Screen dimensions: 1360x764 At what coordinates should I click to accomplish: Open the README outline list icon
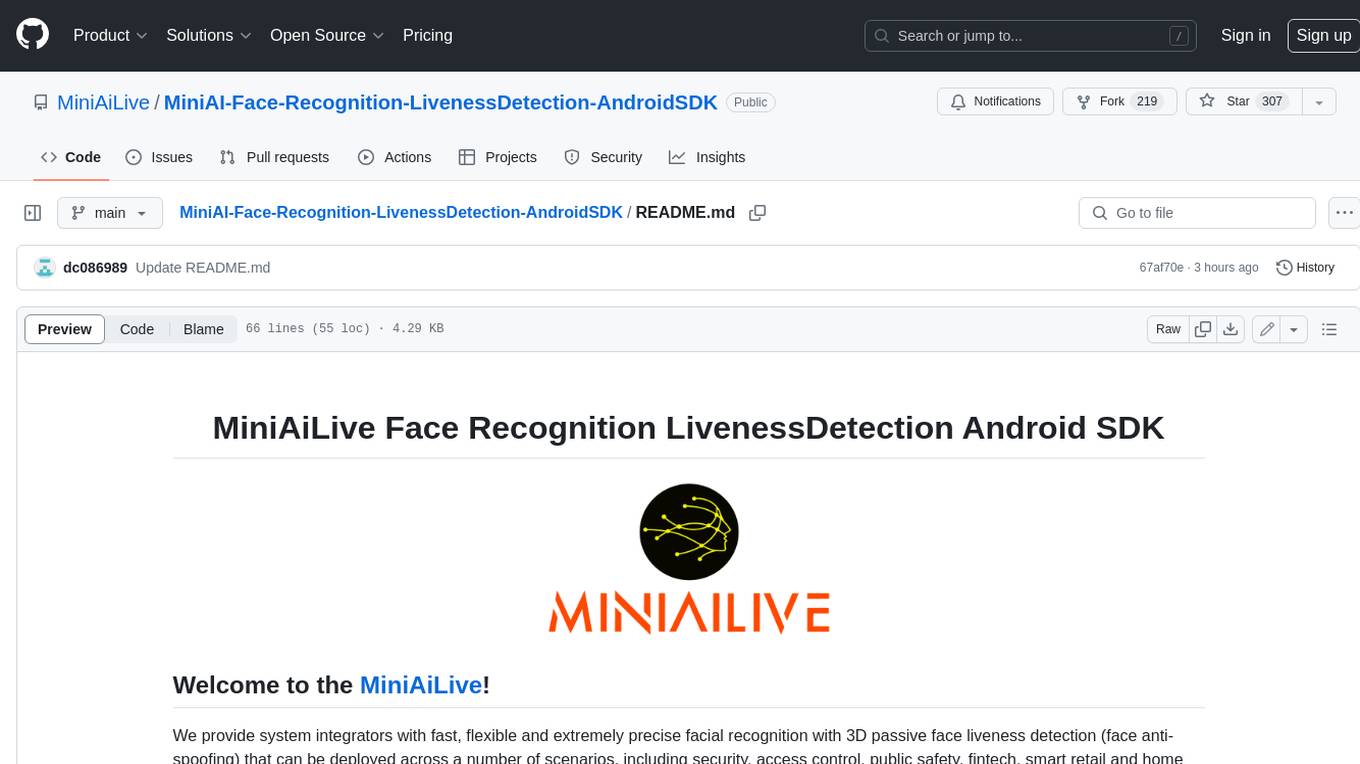point(1329,329)
